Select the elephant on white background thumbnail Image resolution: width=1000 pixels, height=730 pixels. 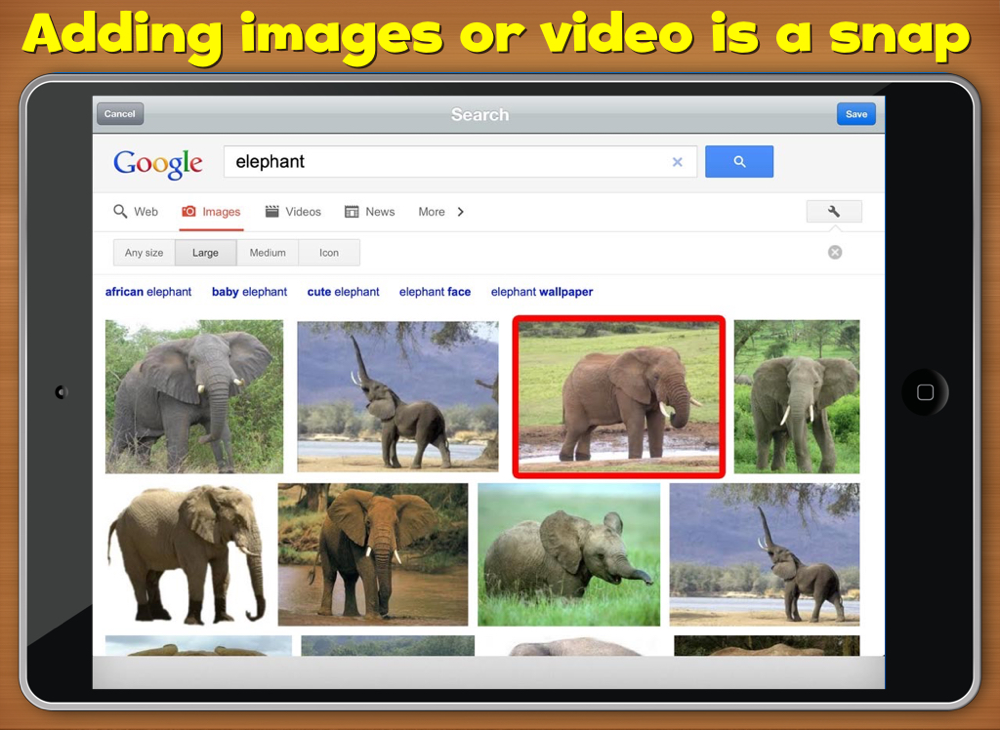click(x=186, y=554)
